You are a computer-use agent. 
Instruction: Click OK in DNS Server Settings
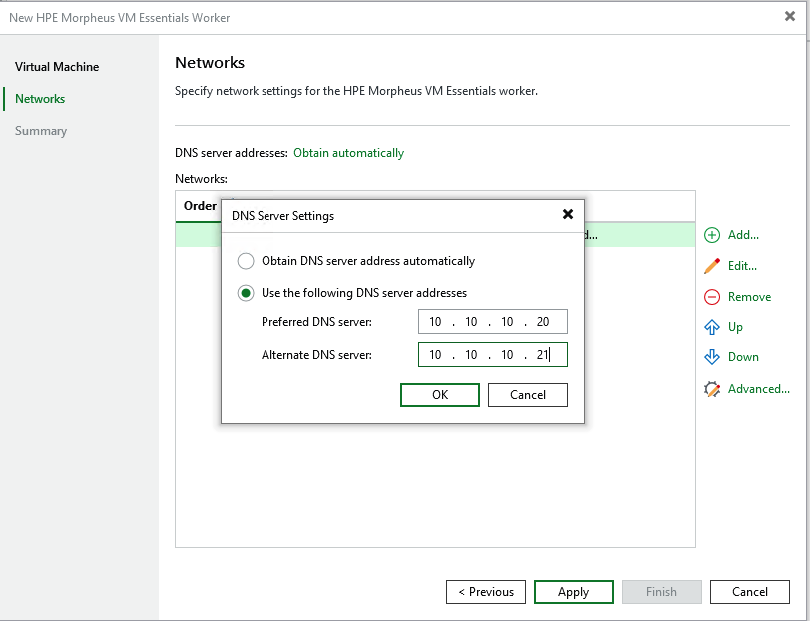point(440,395)
